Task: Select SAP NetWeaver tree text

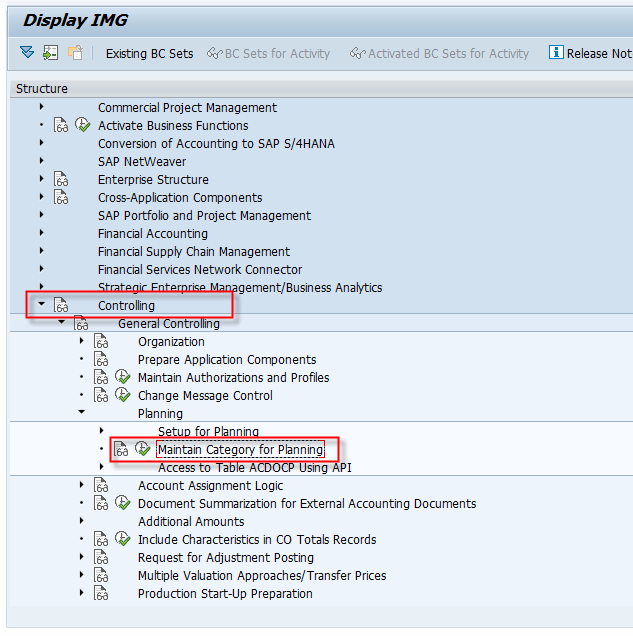Action: pyautogui.click(x=142, y=161)
